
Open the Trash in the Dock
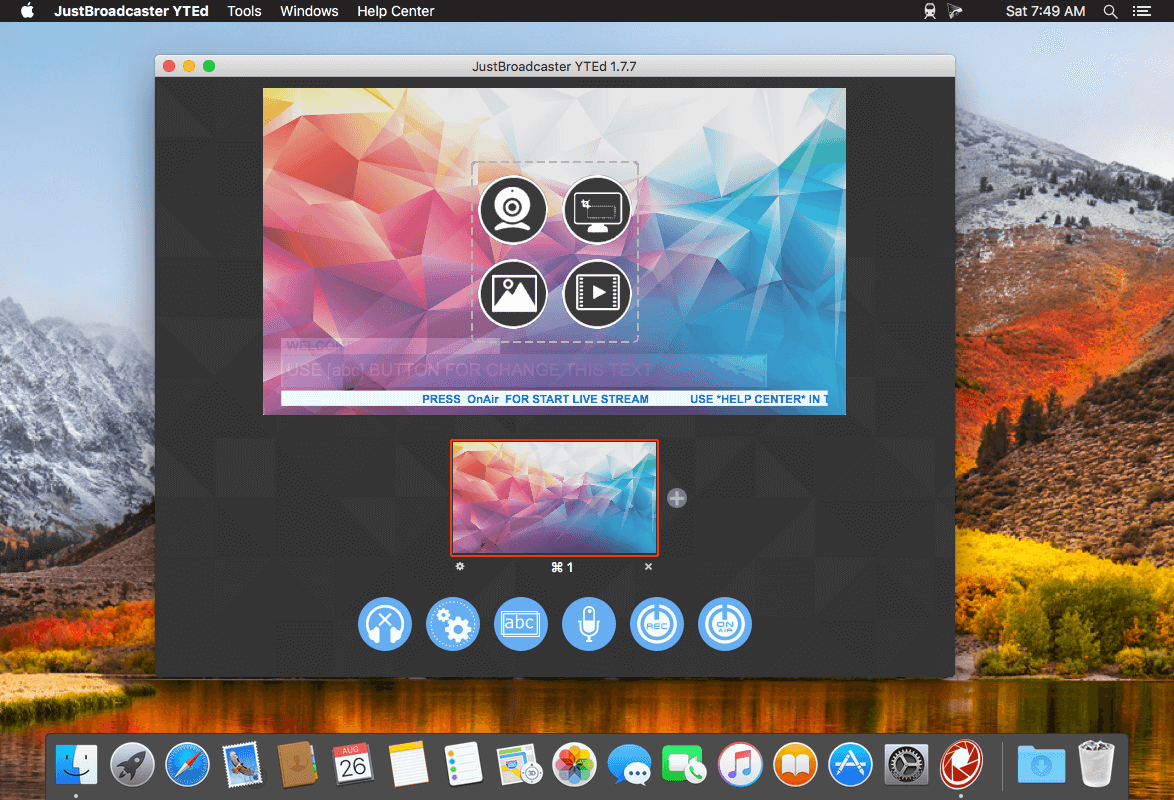click(x=1096, y=765)
